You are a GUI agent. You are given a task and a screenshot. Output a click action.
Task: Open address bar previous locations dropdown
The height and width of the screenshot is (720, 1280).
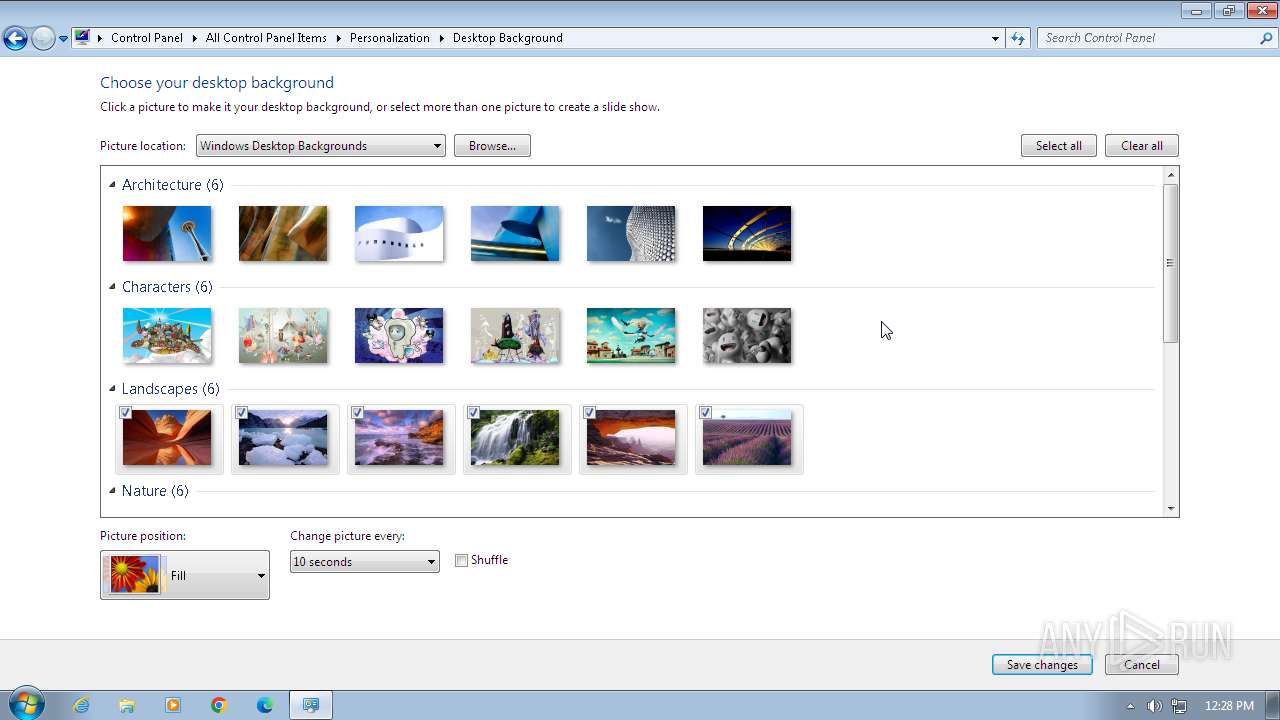[x=995, y=38]
